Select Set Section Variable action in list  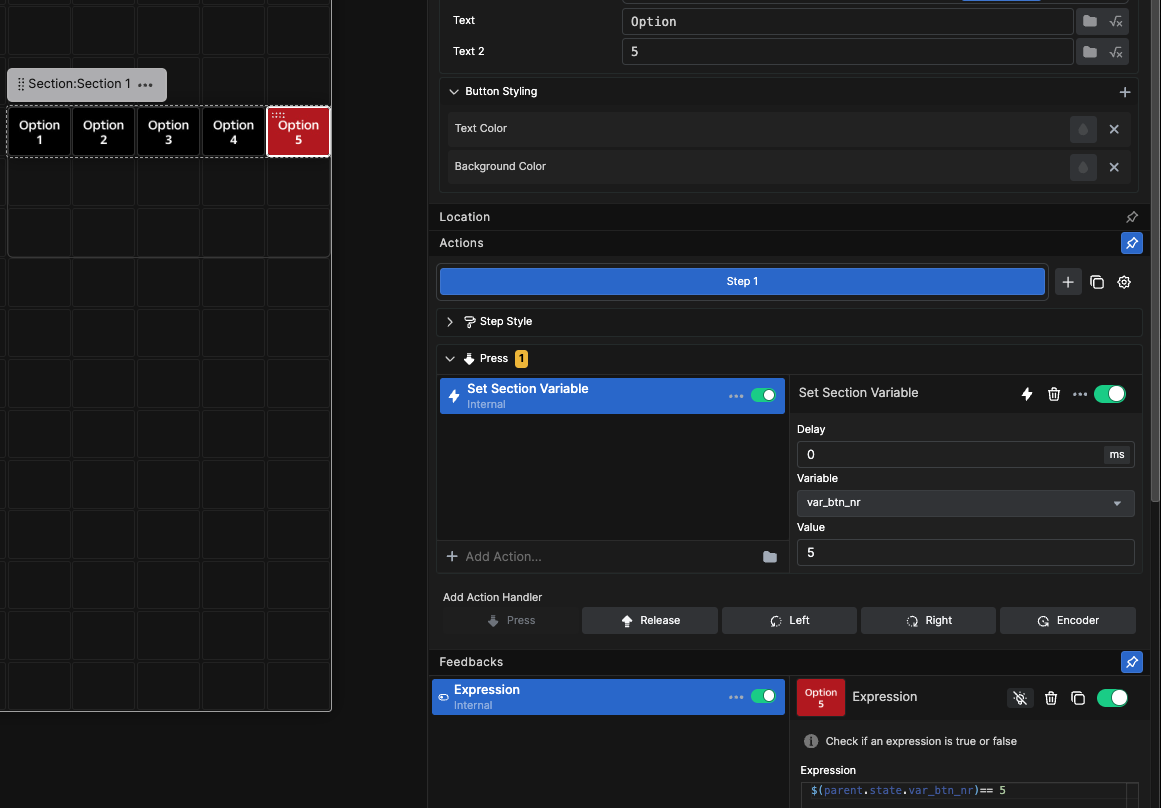(x=612, y=395)
